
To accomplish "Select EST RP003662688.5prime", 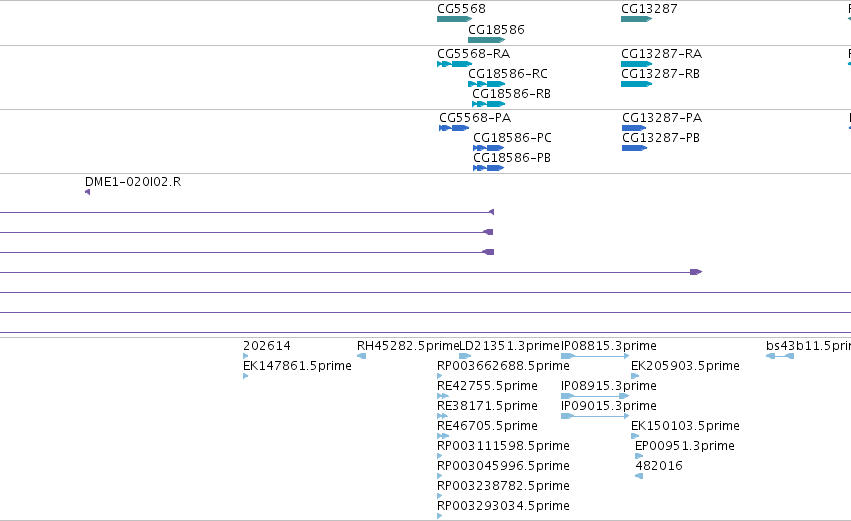I will (503, 366).
